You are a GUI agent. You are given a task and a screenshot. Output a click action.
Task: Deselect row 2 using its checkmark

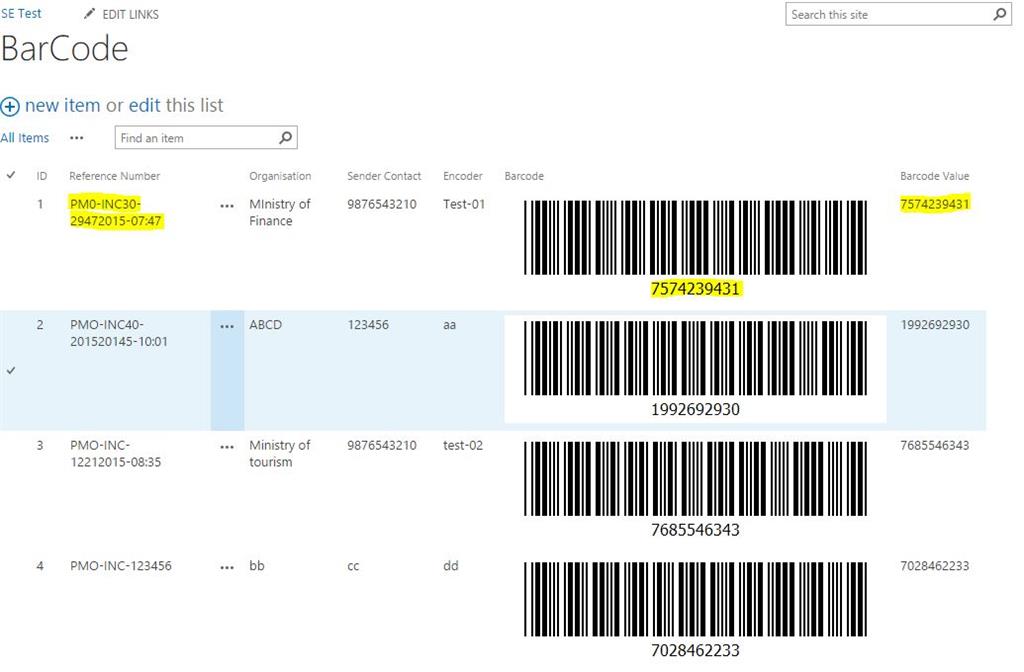coord(11,370)
